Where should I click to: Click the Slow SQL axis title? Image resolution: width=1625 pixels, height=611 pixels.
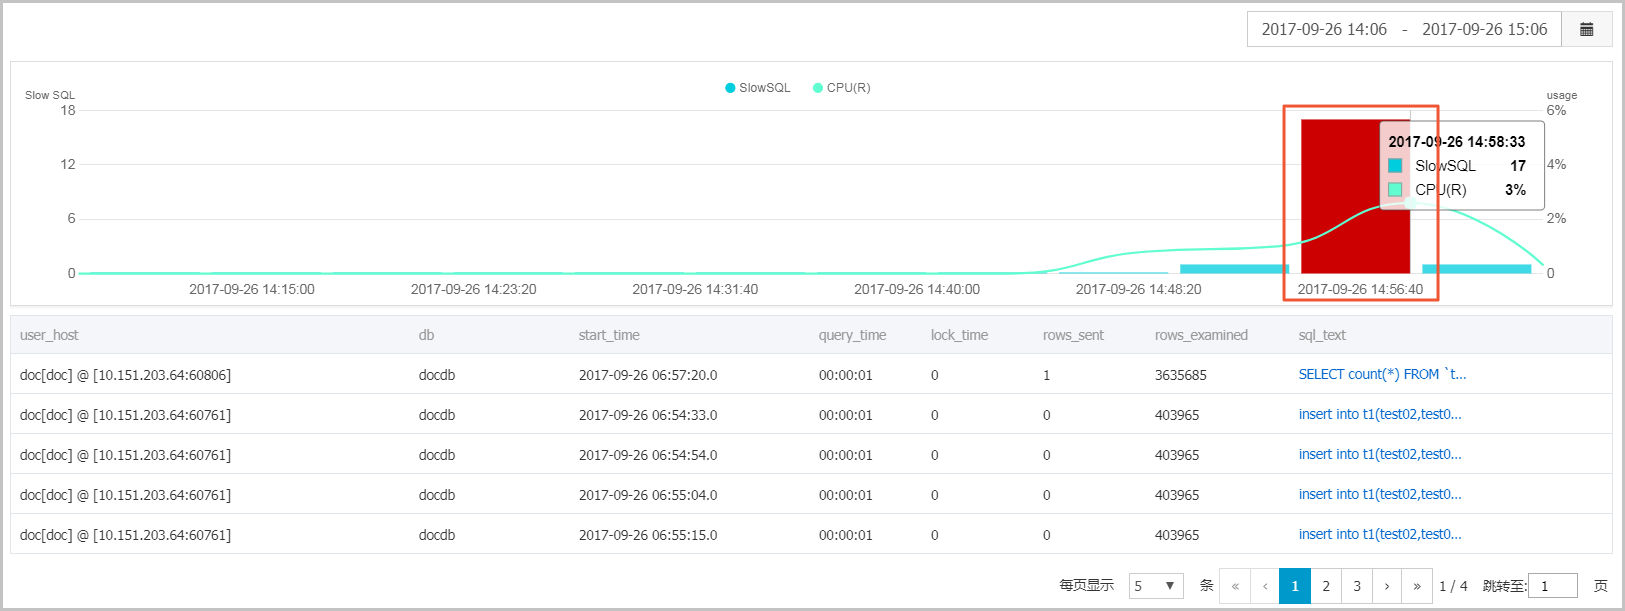pyautogui.click(x=50, y=95)
